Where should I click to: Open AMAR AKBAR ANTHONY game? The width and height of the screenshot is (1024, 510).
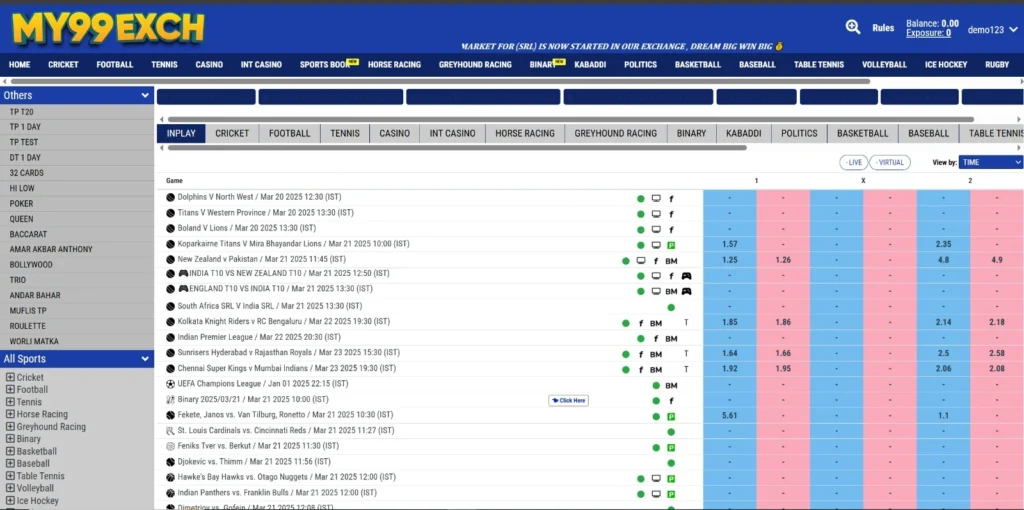pos(77,249)
